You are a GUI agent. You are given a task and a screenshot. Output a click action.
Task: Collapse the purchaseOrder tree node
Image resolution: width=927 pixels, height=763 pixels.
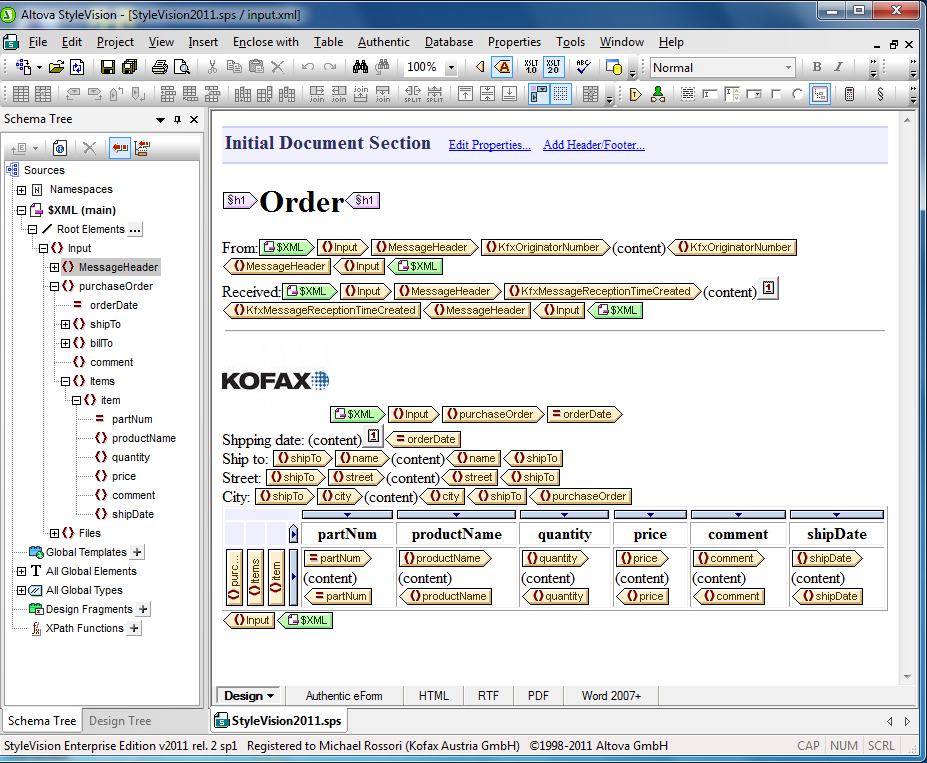click(x=55, y=286)
